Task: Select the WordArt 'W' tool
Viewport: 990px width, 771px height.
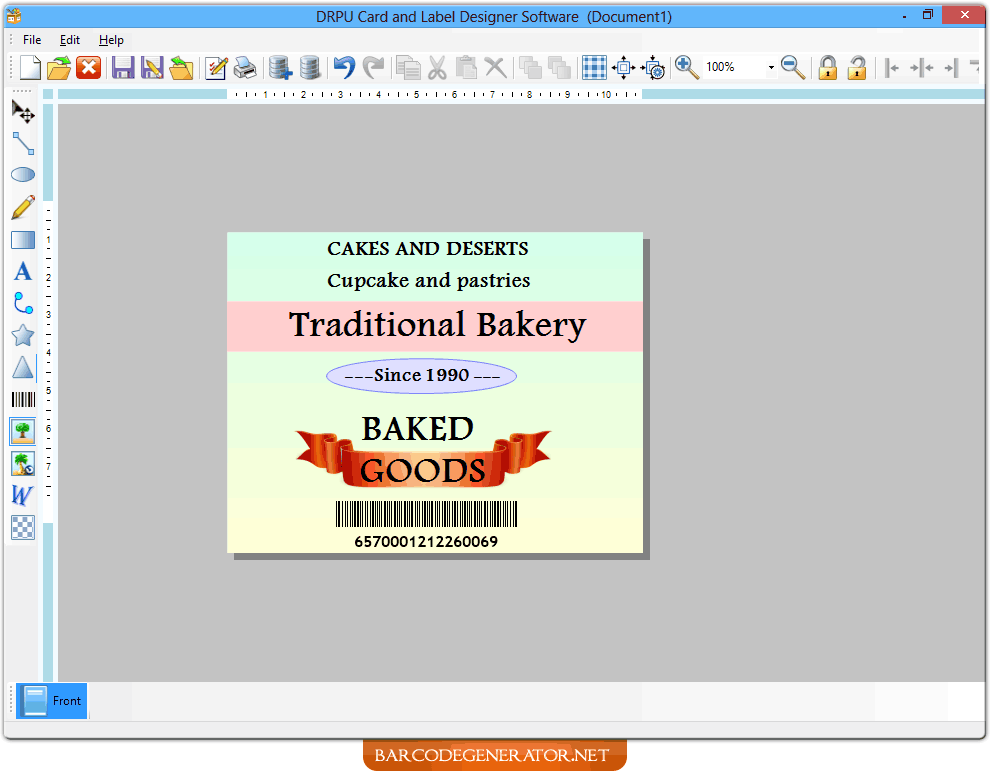Action: [x=22, y=496]
